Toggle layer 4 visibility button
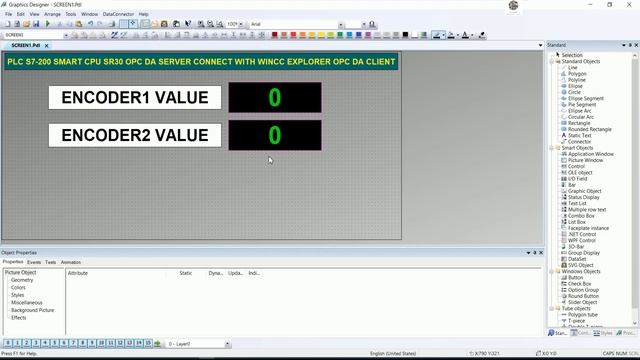Viewport: 640px width, 360px height. click(45, 344)
